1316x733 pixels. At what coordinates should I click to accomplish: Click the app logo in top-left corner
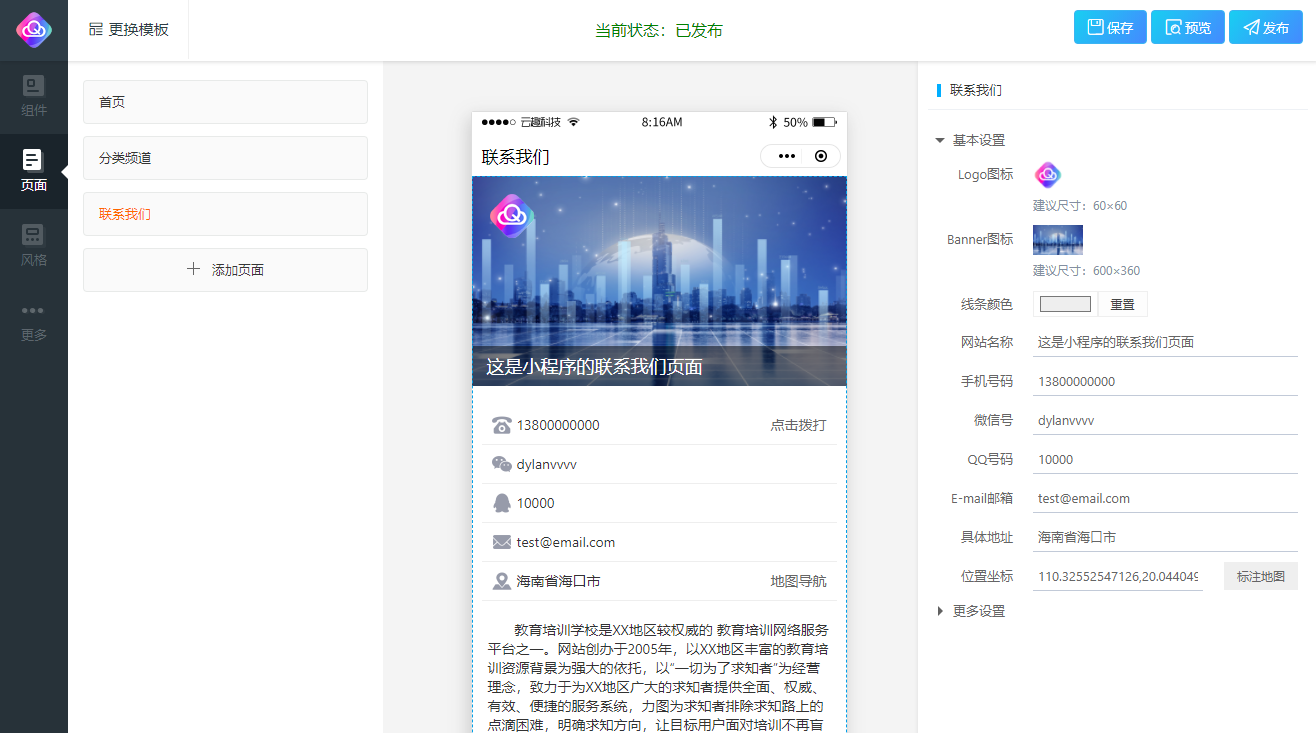(x=33, y=29)
